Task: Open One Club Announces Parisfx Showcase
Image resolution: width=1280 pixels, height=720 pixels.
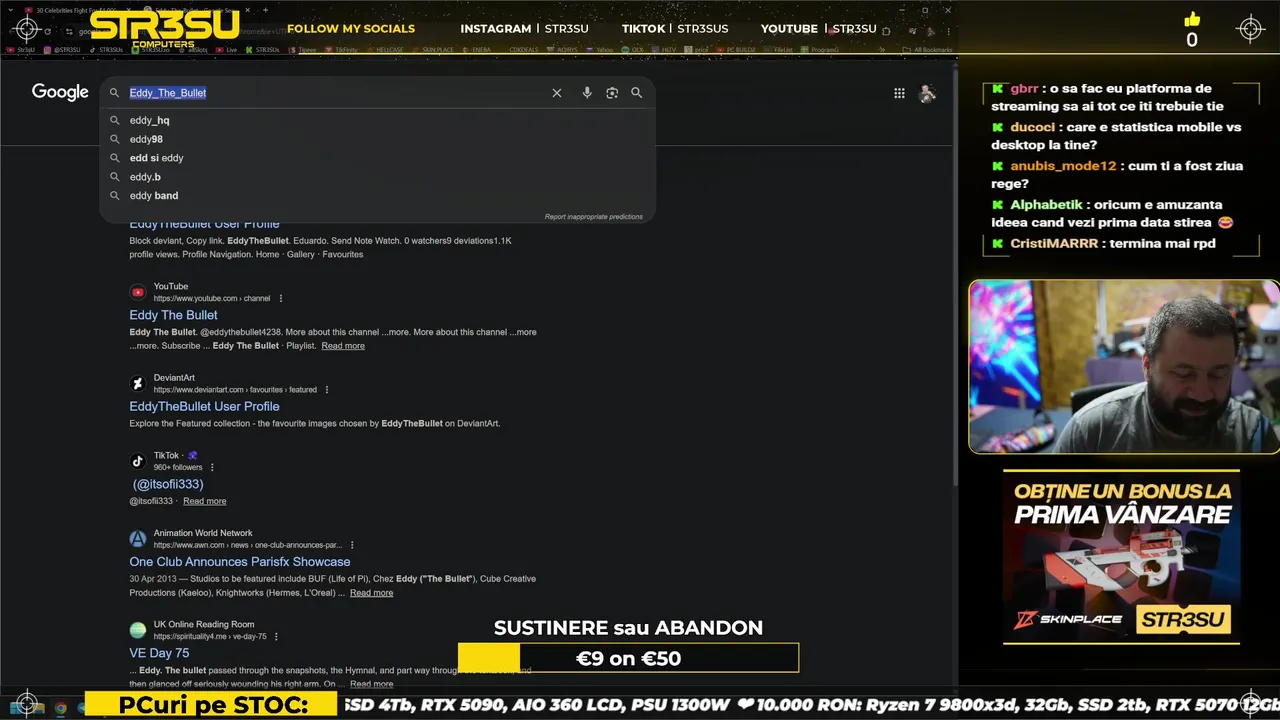Action: pyautogui.click(x=240, y=562)
